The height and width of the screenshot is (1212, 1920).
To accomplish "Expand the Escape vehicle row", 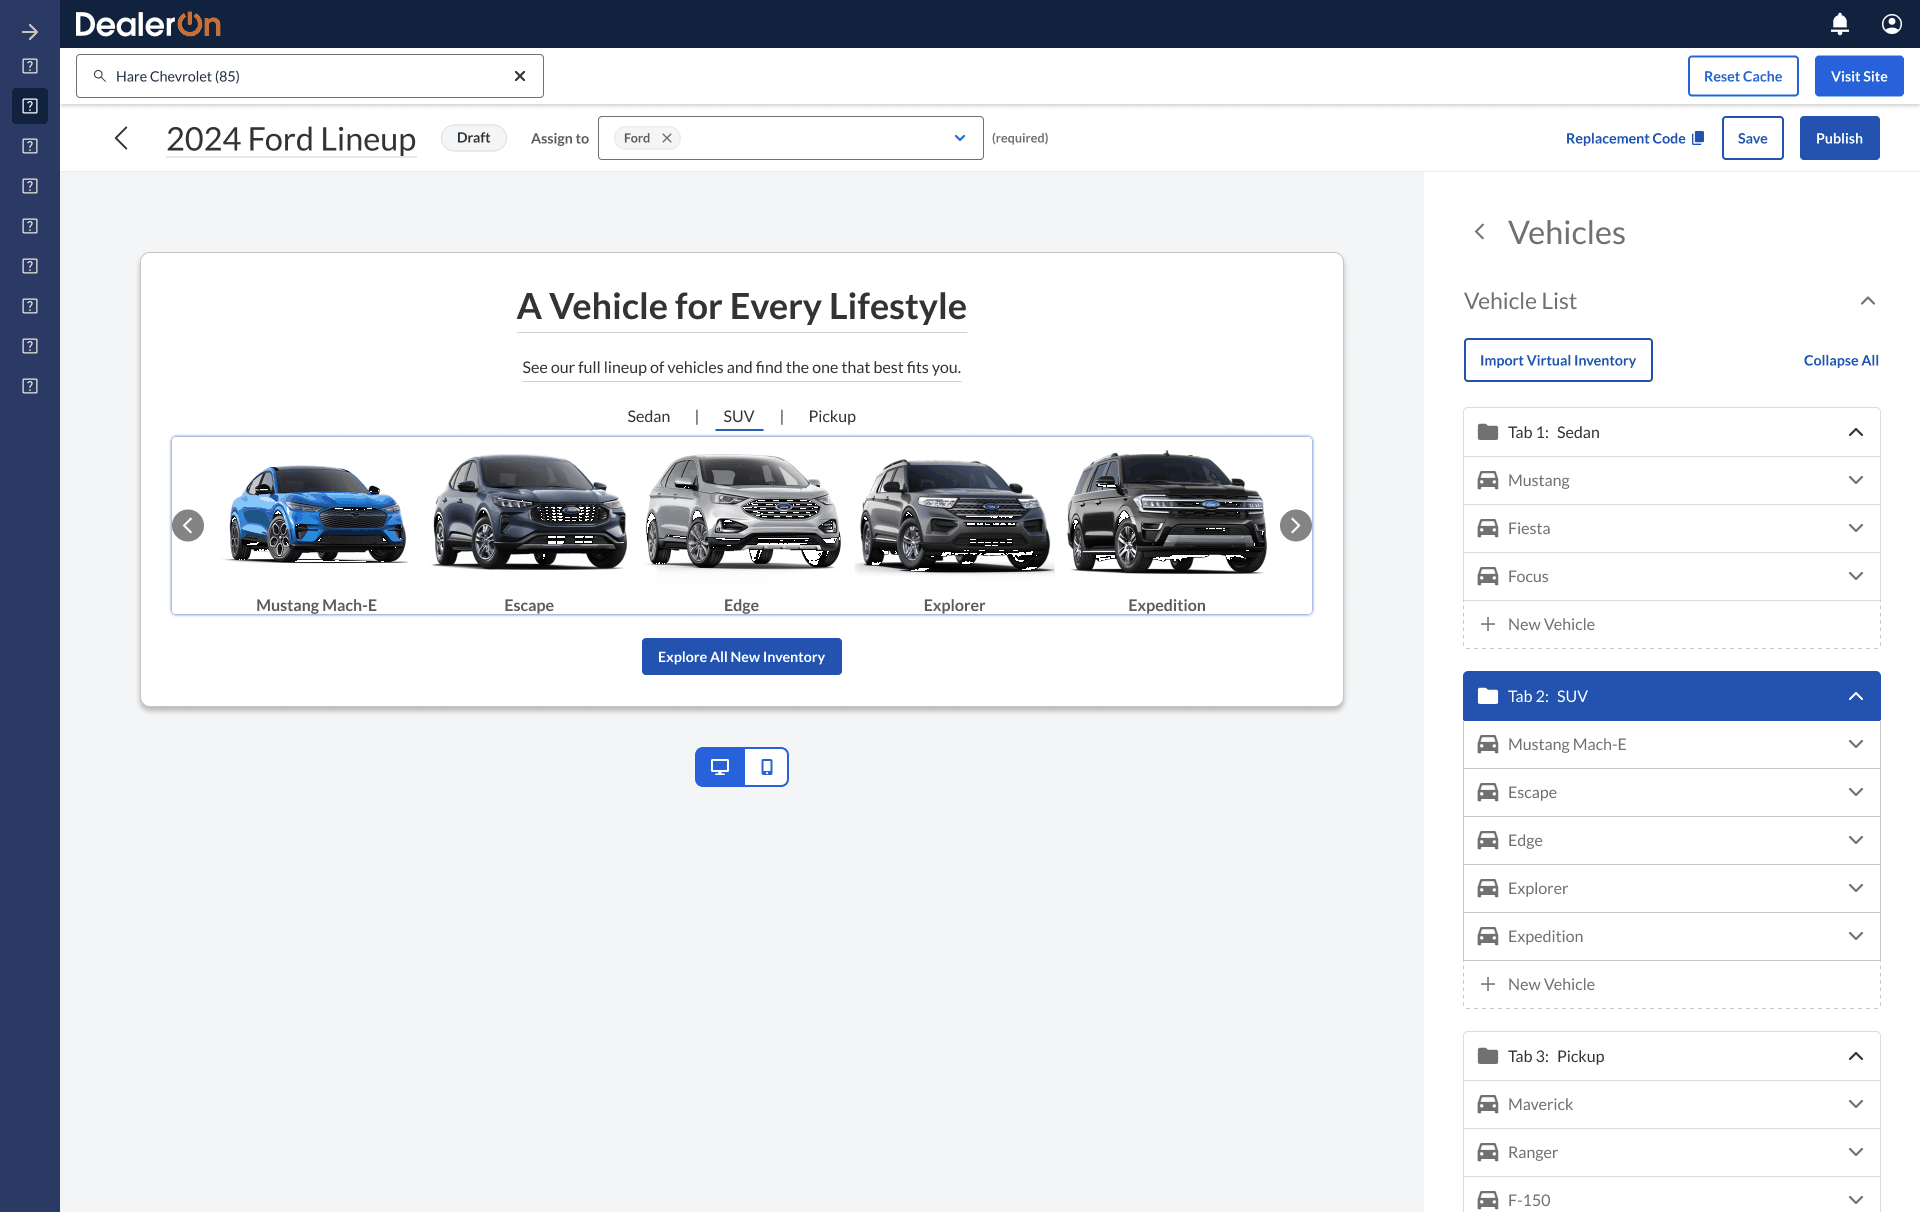I will pos(1856,792).
